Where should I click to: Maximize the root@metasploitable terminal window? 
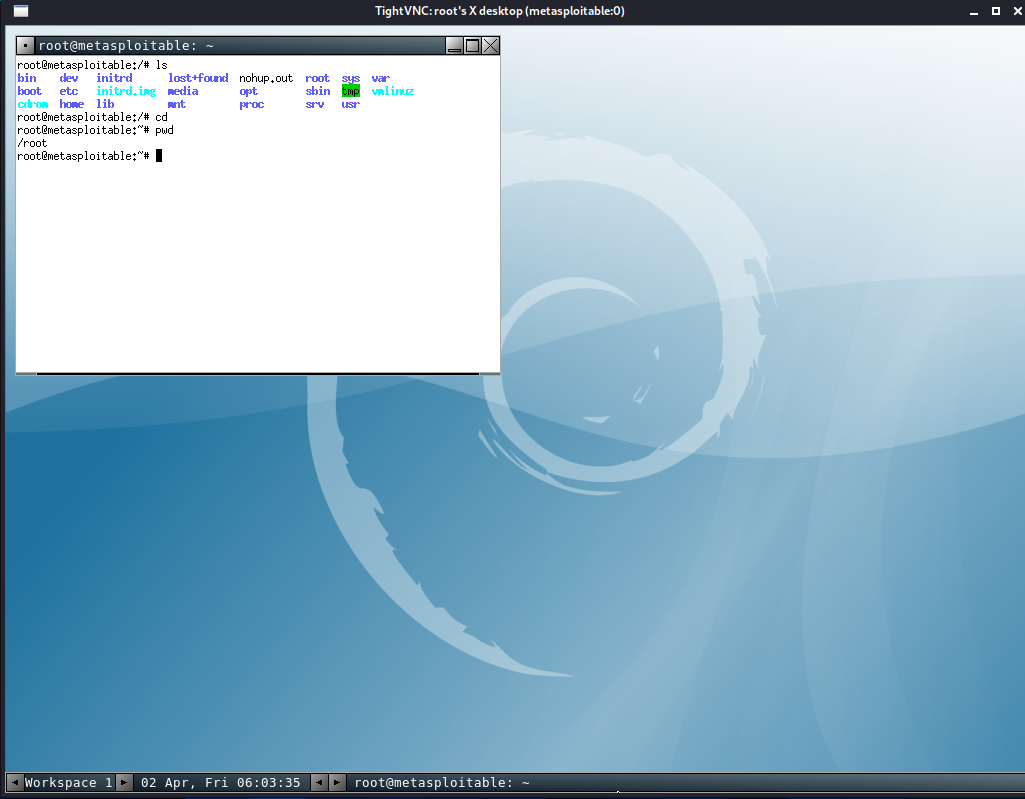473,46
